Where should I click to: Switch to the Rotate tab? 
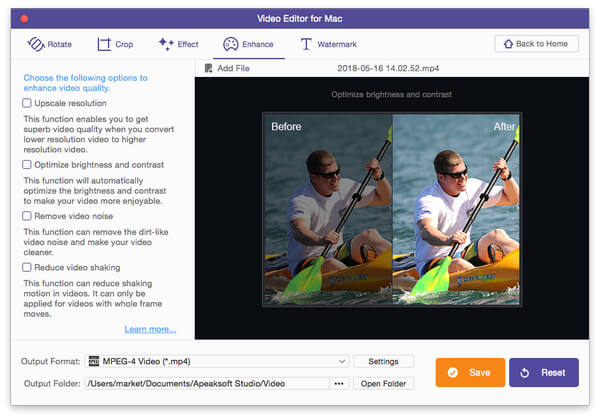coord(49,44)
